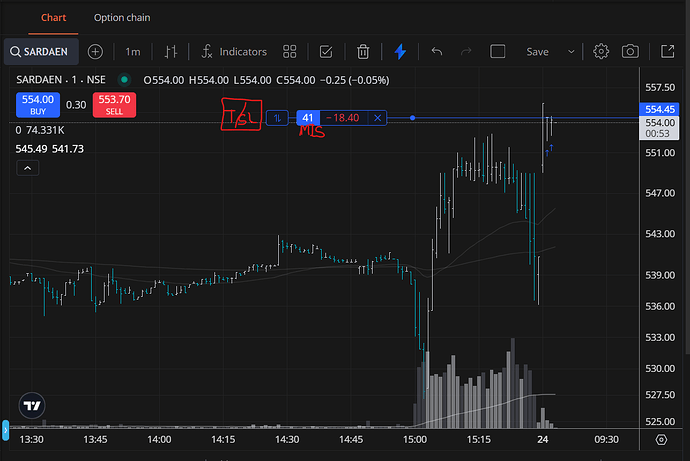The image size is (690, 461).
Task: Toggle fullscreen layout square icon
Action: click(x=498, y=51)
